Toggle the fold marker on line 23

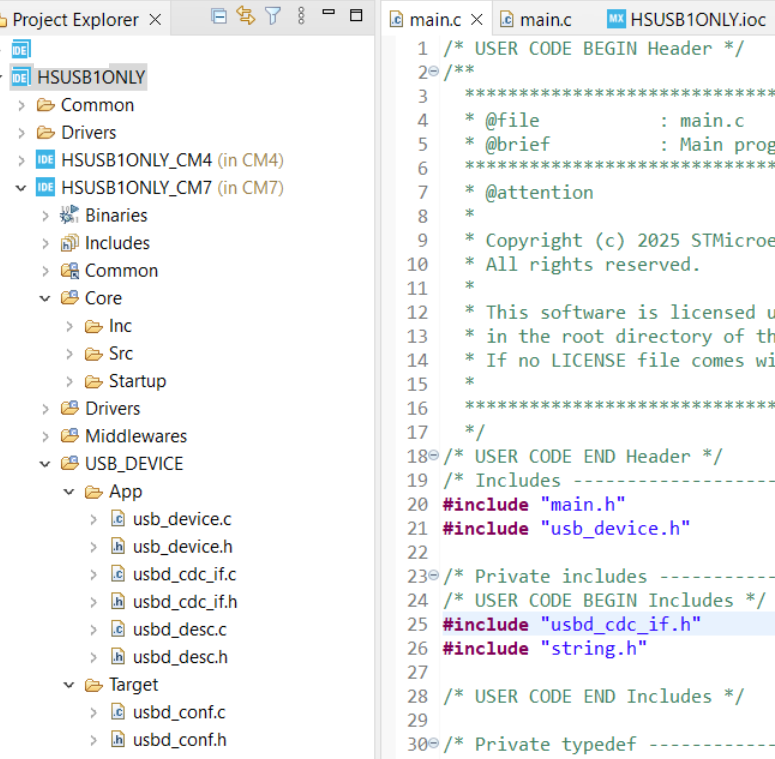point(433,575)
